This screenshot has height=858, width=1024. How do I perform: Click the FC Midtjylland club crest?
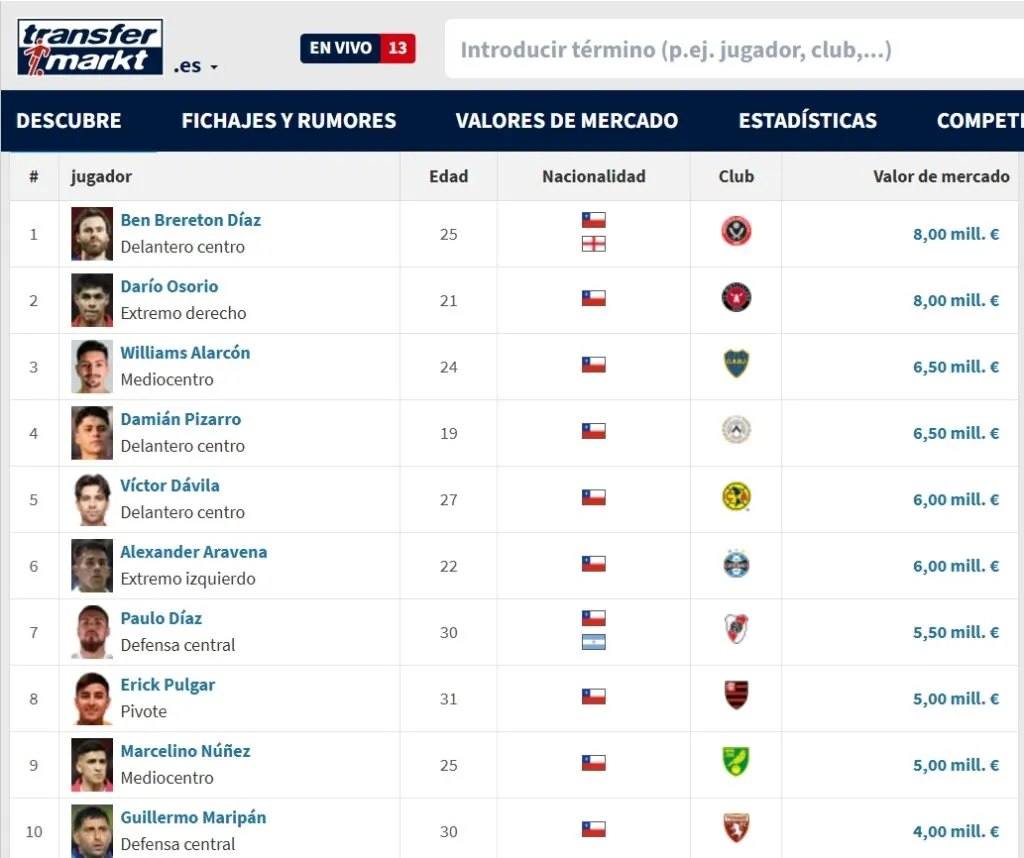[736, 299]
